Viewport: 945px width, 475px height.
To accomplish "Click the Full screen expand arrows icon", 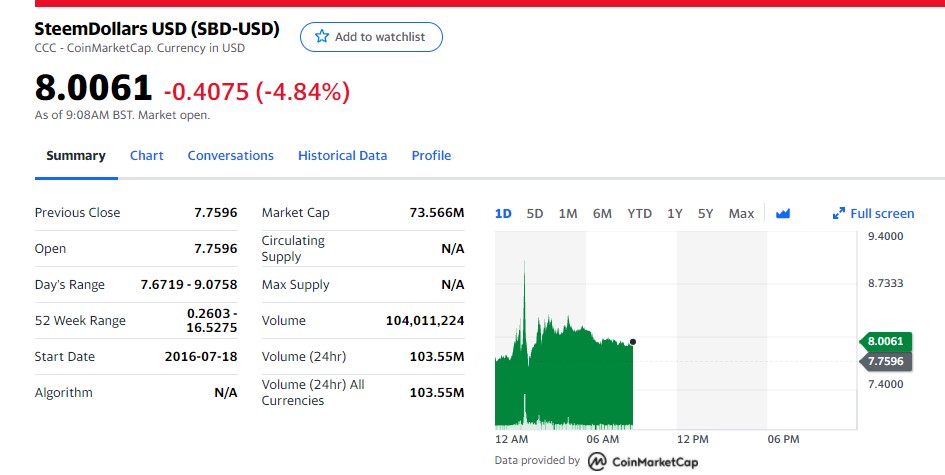I will coord(838,213).
